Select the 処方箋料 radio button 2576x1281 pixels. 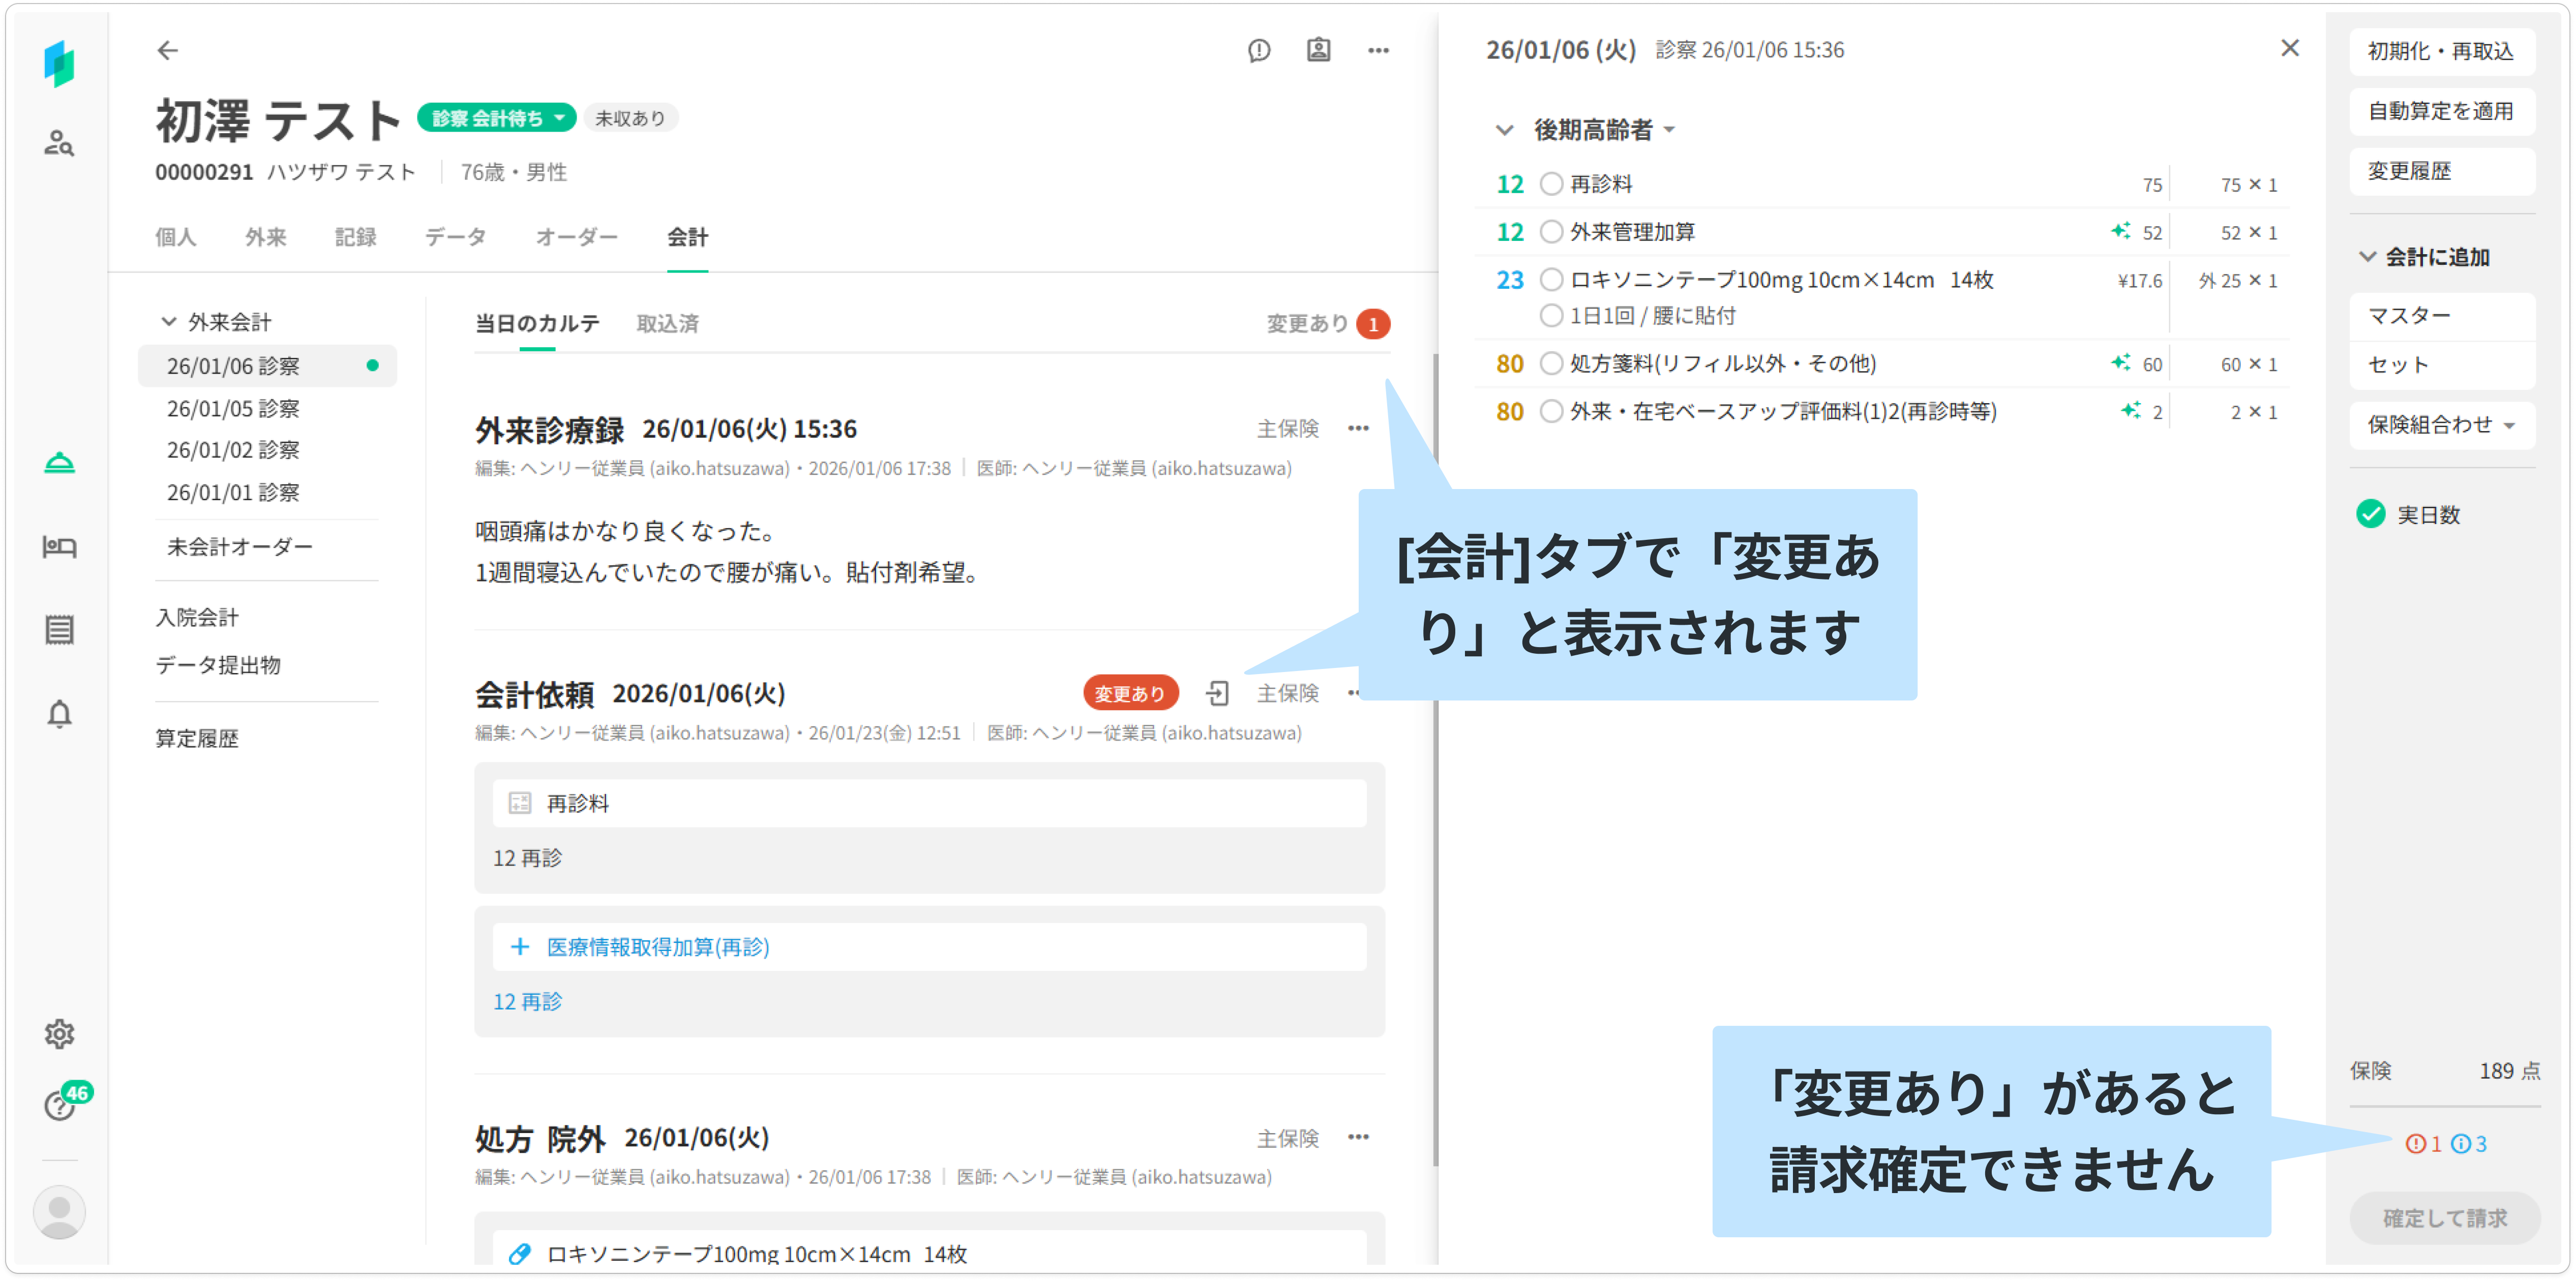click(1551, 363)
